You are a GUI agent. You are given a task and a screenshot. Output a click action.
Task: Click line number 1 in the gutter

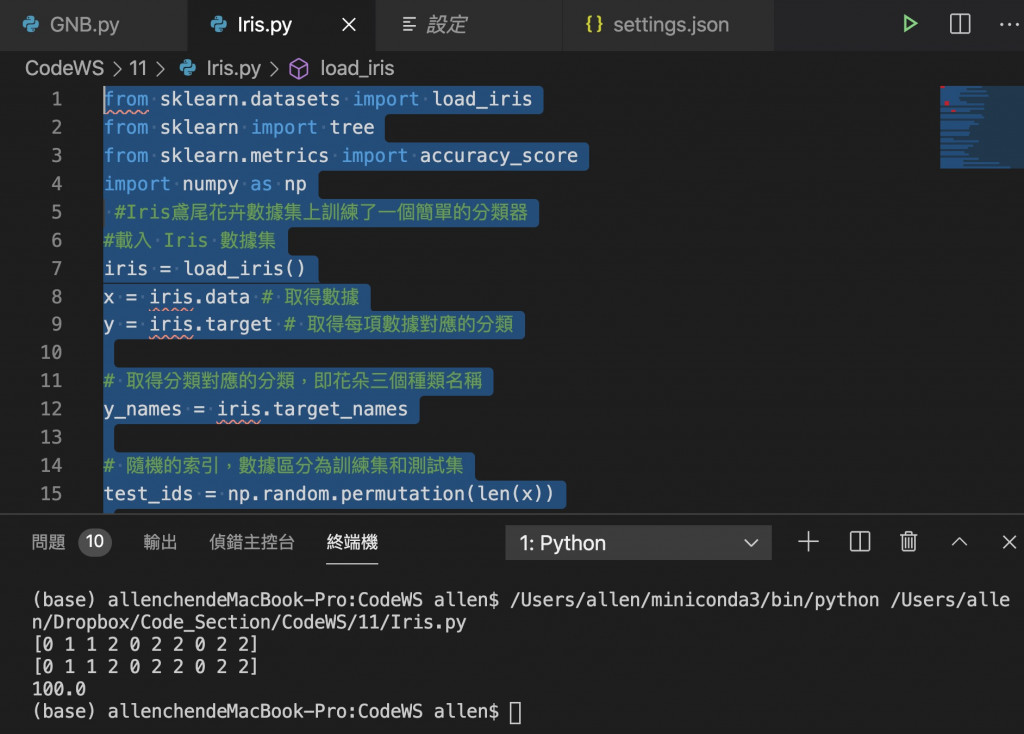[x=57, y=99]
